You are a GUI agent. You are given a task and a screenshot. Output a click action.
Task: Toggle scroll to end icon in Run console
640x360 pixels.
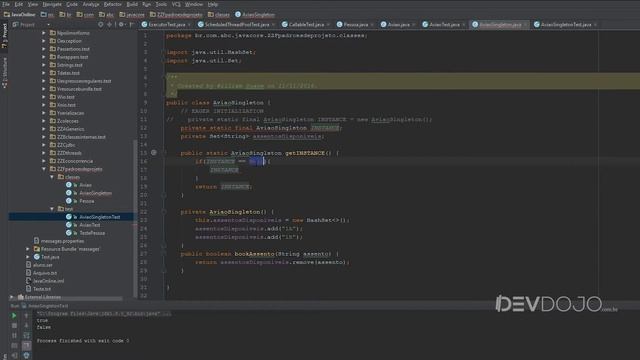coord(27,345)
